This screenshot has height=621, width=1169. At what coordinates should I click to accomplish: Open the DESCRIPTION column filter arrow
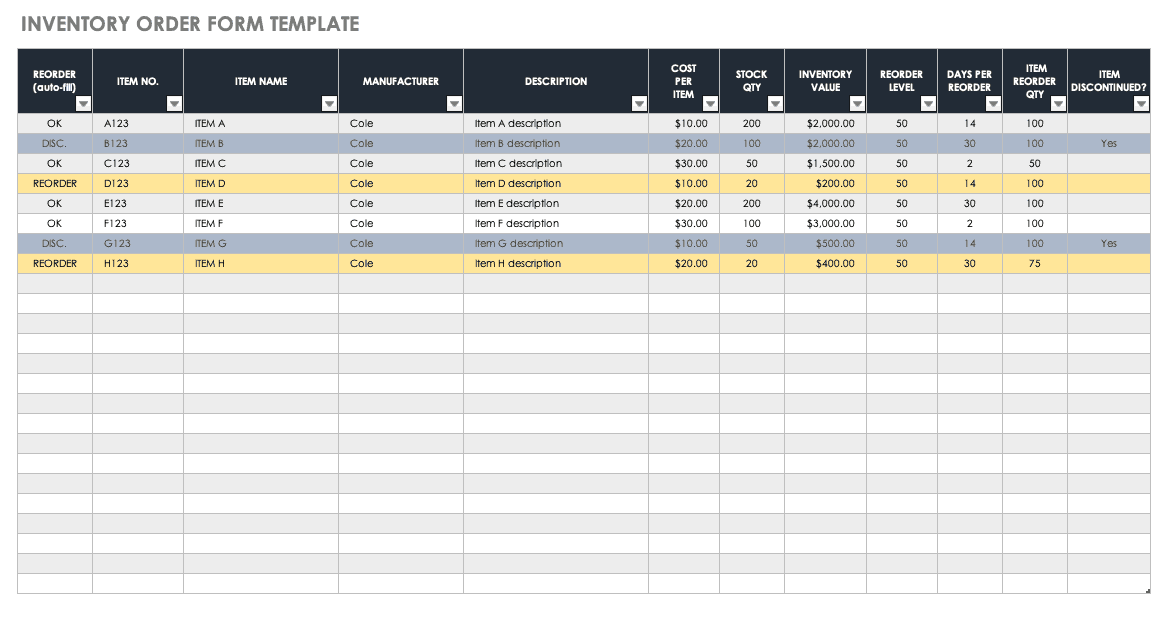(x=640, y=104)
